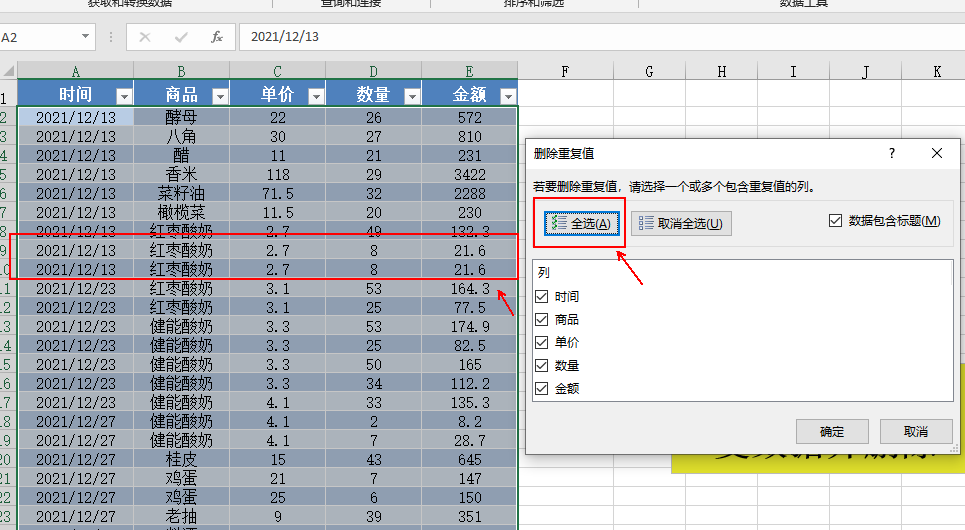Open the 单价 column filter dropdown
Image resolution: width=965 pixels, height=530 pixels.
click(316, 96)
